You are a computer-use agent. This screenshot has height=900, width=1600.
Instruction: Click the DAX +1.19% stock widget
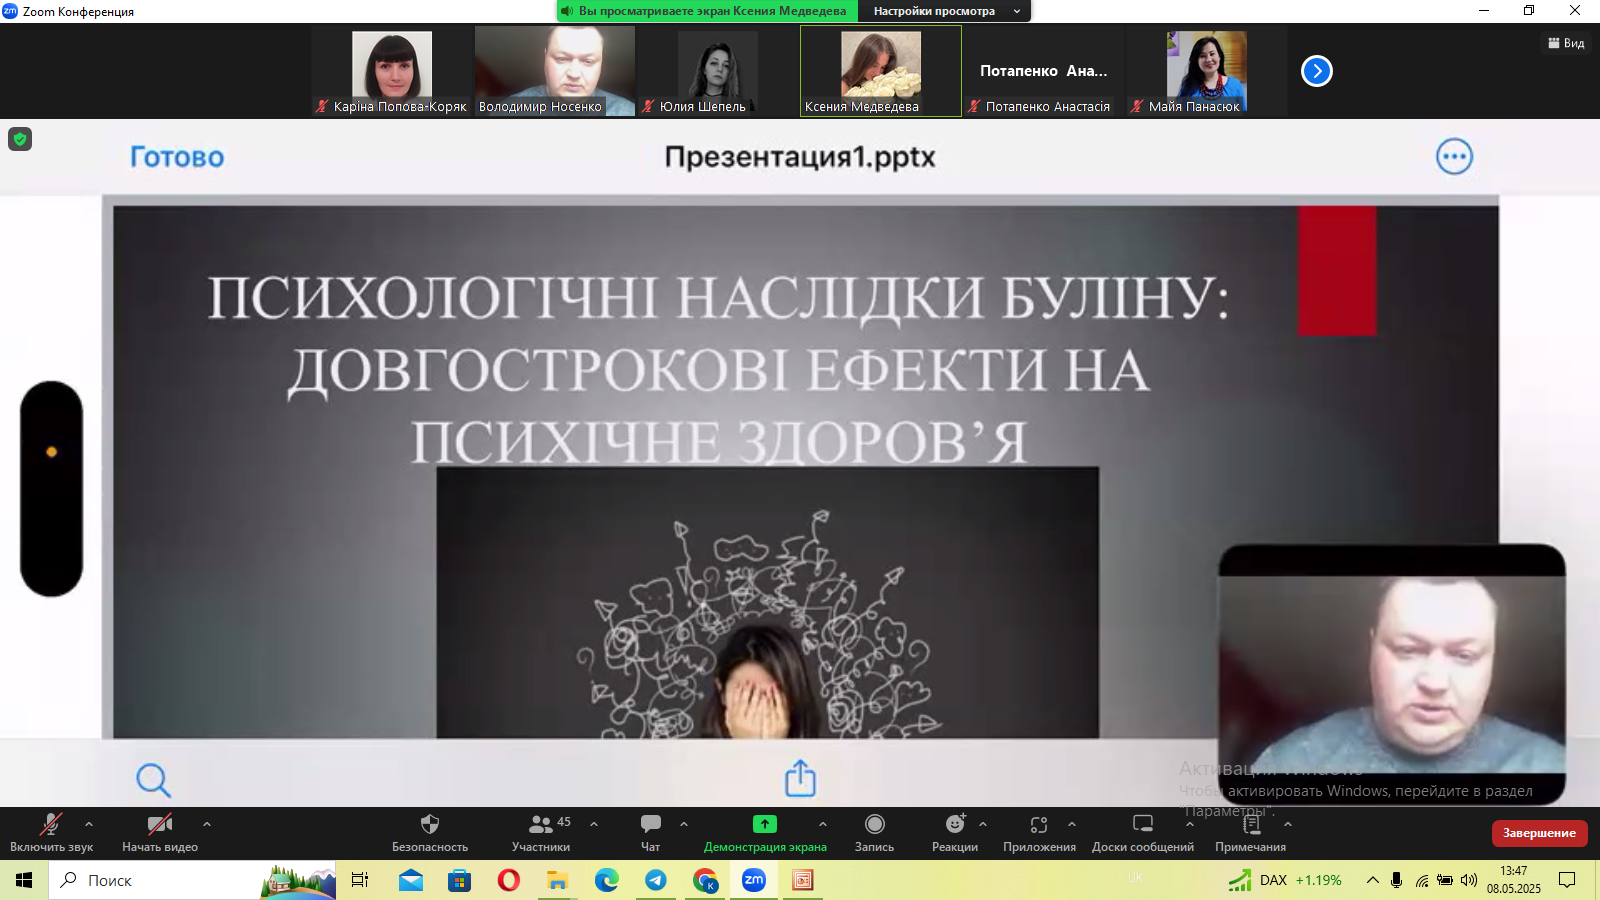[x=1285, y=880]
